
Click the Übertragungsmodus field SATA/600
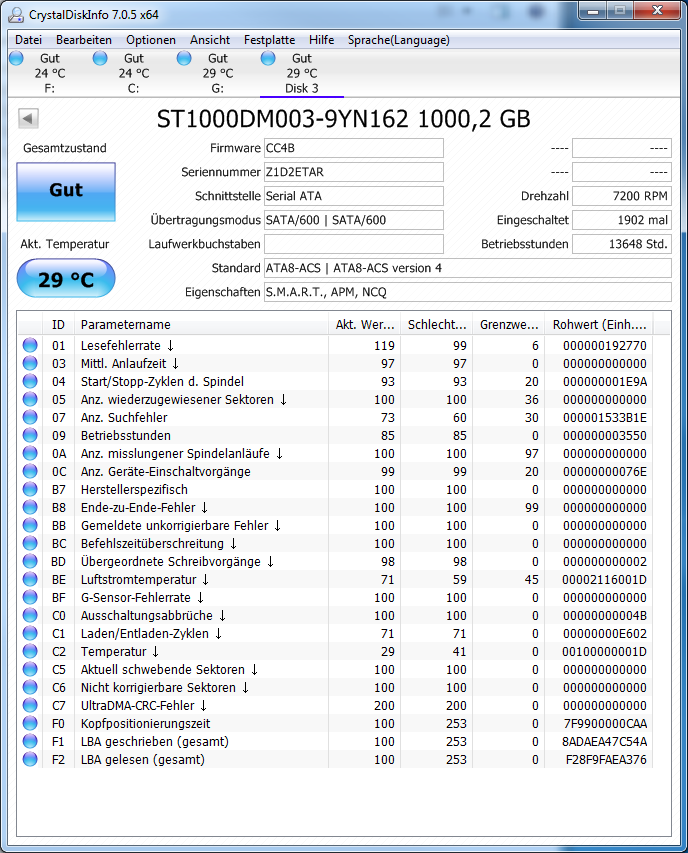354,220
